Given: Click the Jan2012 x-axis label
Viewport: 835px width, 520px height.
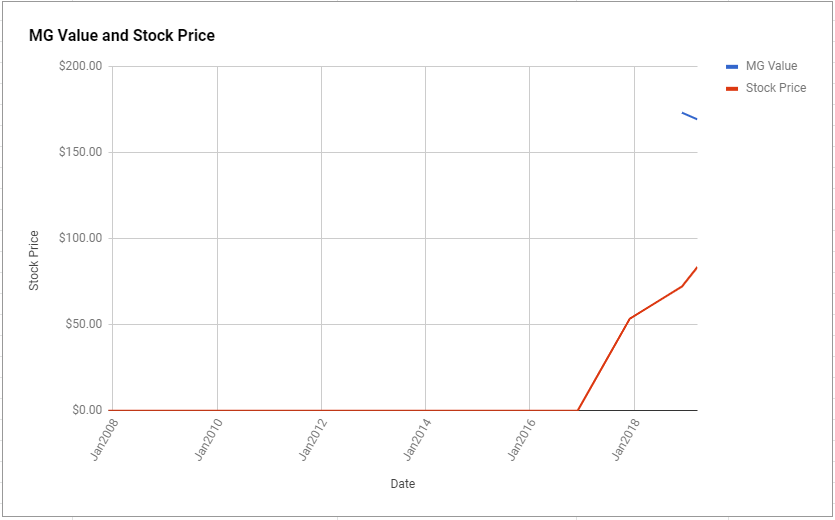Looking at the screenshot, I should click(x=313, y=441).
